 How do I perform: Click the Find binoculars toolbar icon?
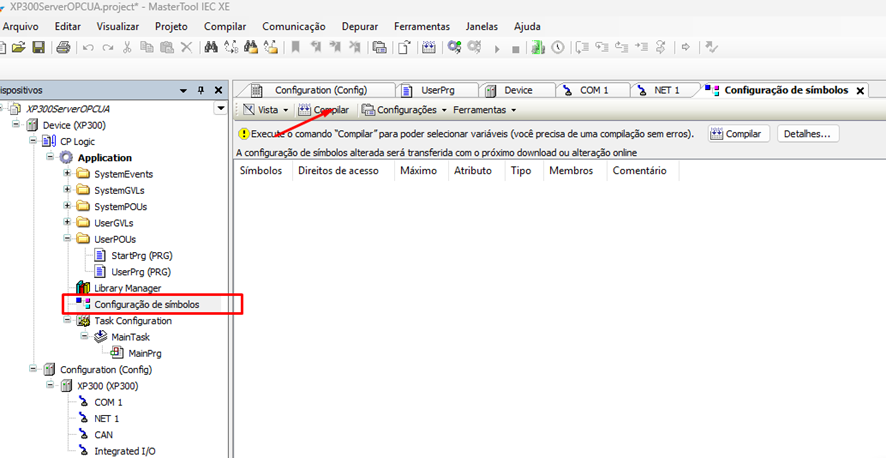pyautogui.click(x=211, y=47)
